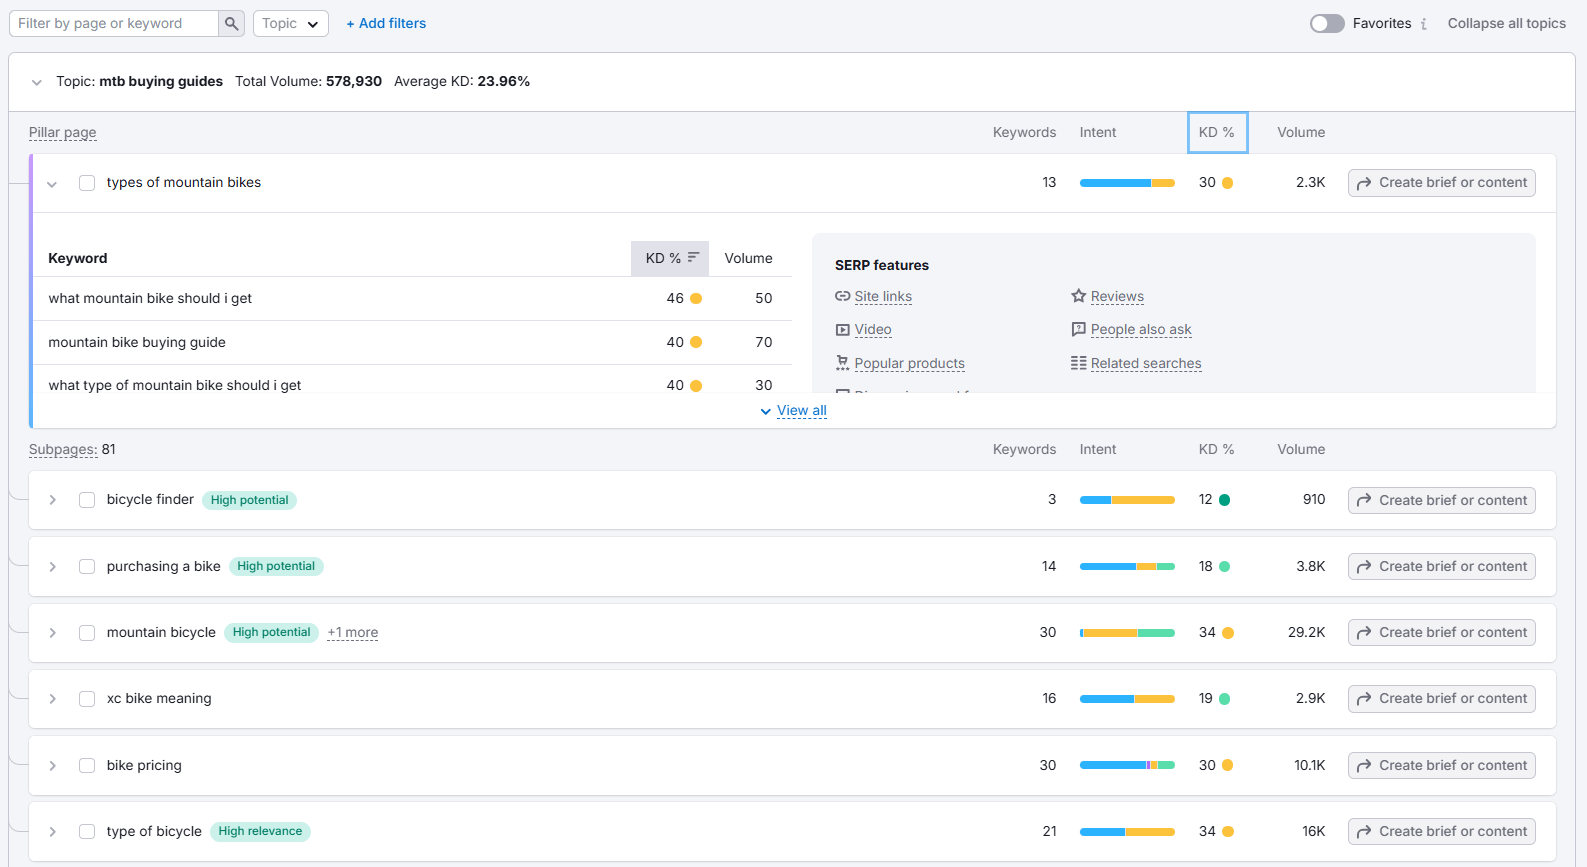Check the type of bicycle checkbox

click(x=87, y=832)
